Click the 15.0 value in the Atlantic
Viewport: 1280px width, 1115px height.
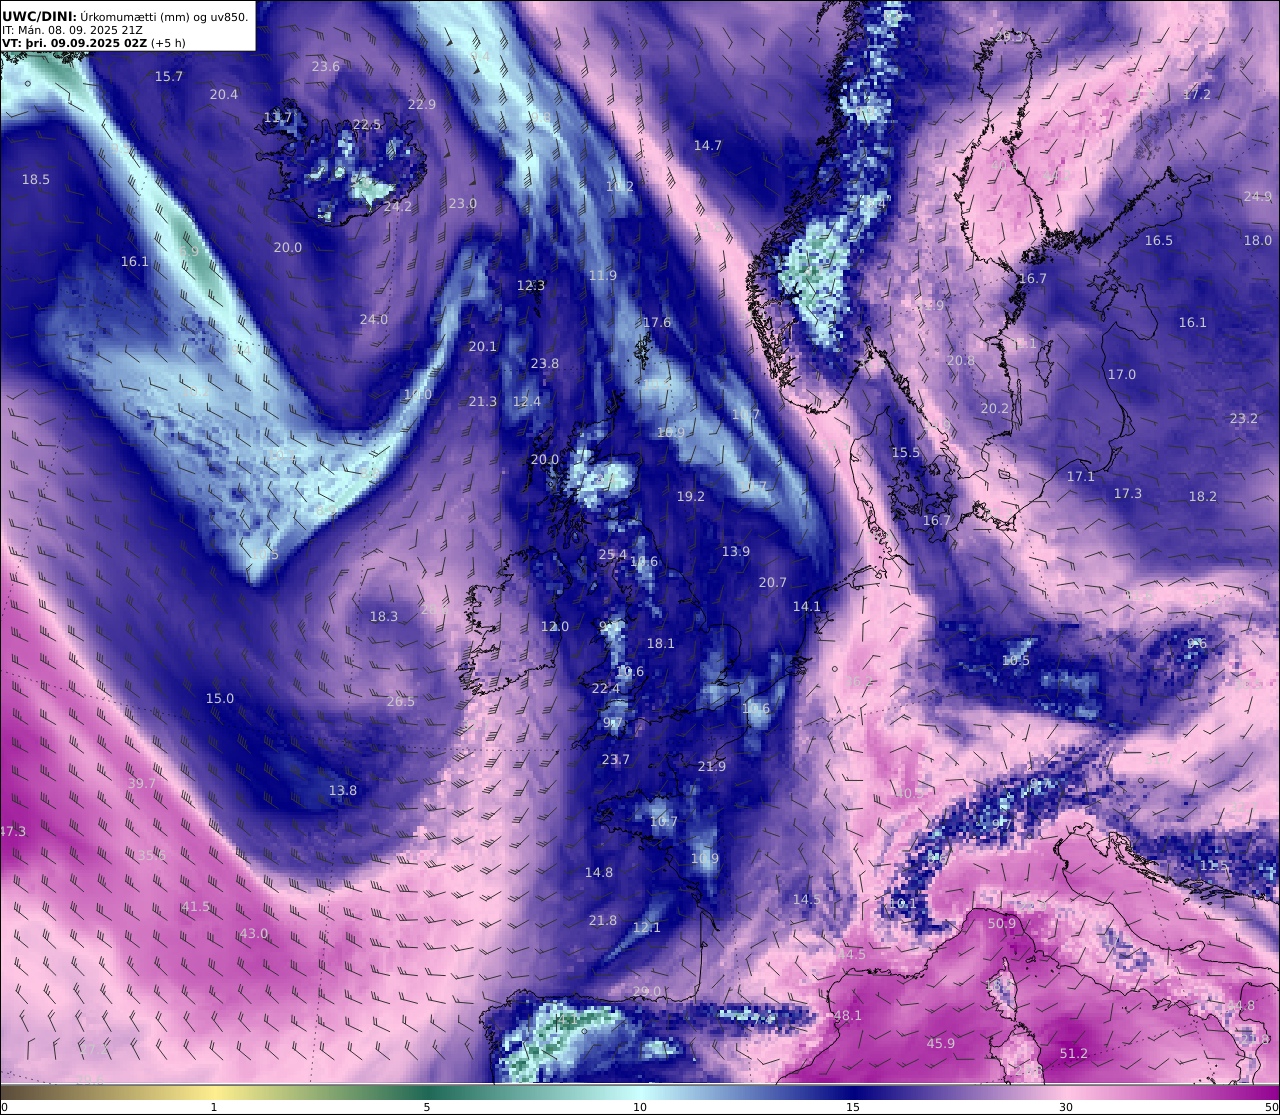(220, 699)
